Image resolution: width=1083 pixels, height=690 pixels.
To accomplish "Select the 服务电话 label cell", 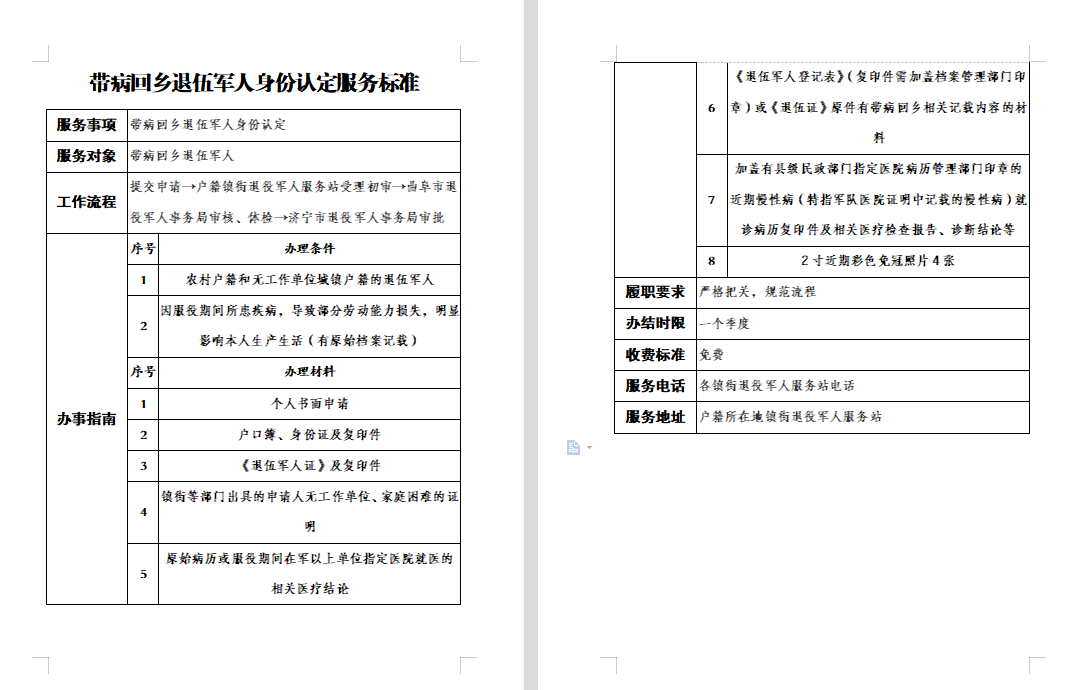I will pos(655,385).
